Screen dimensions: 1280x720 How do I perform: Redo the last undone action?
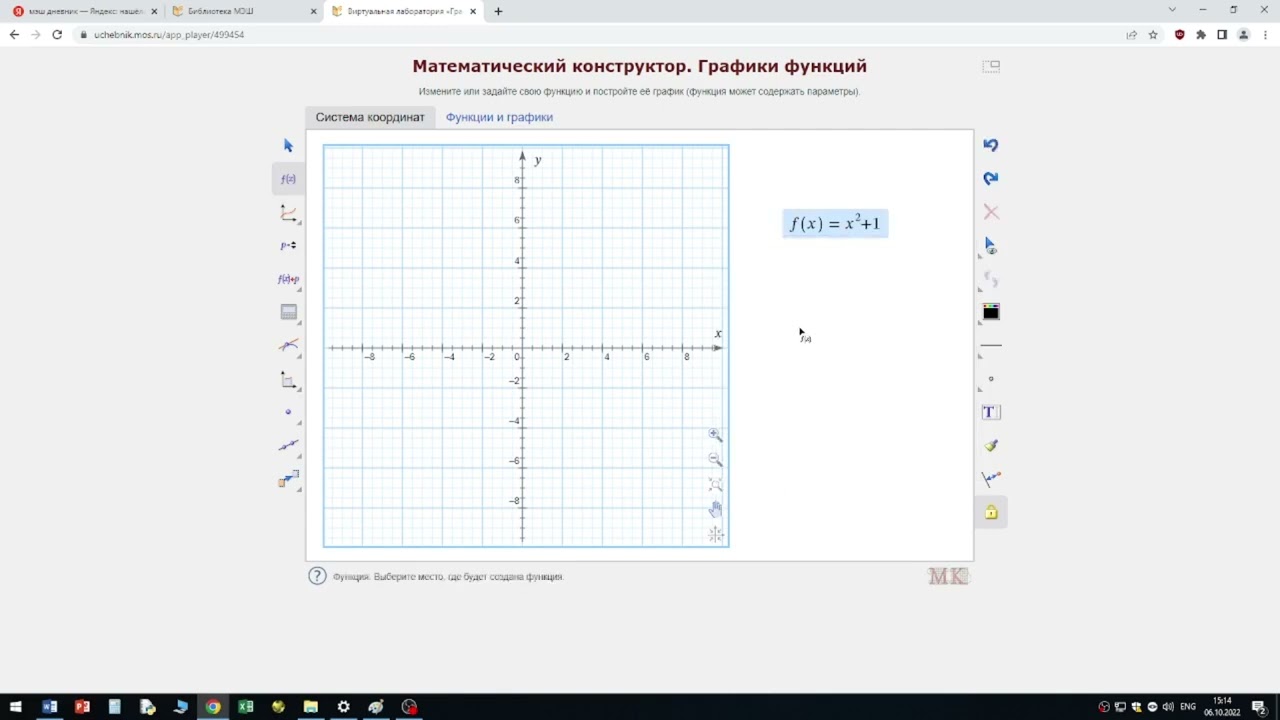(x=991, y=178)
